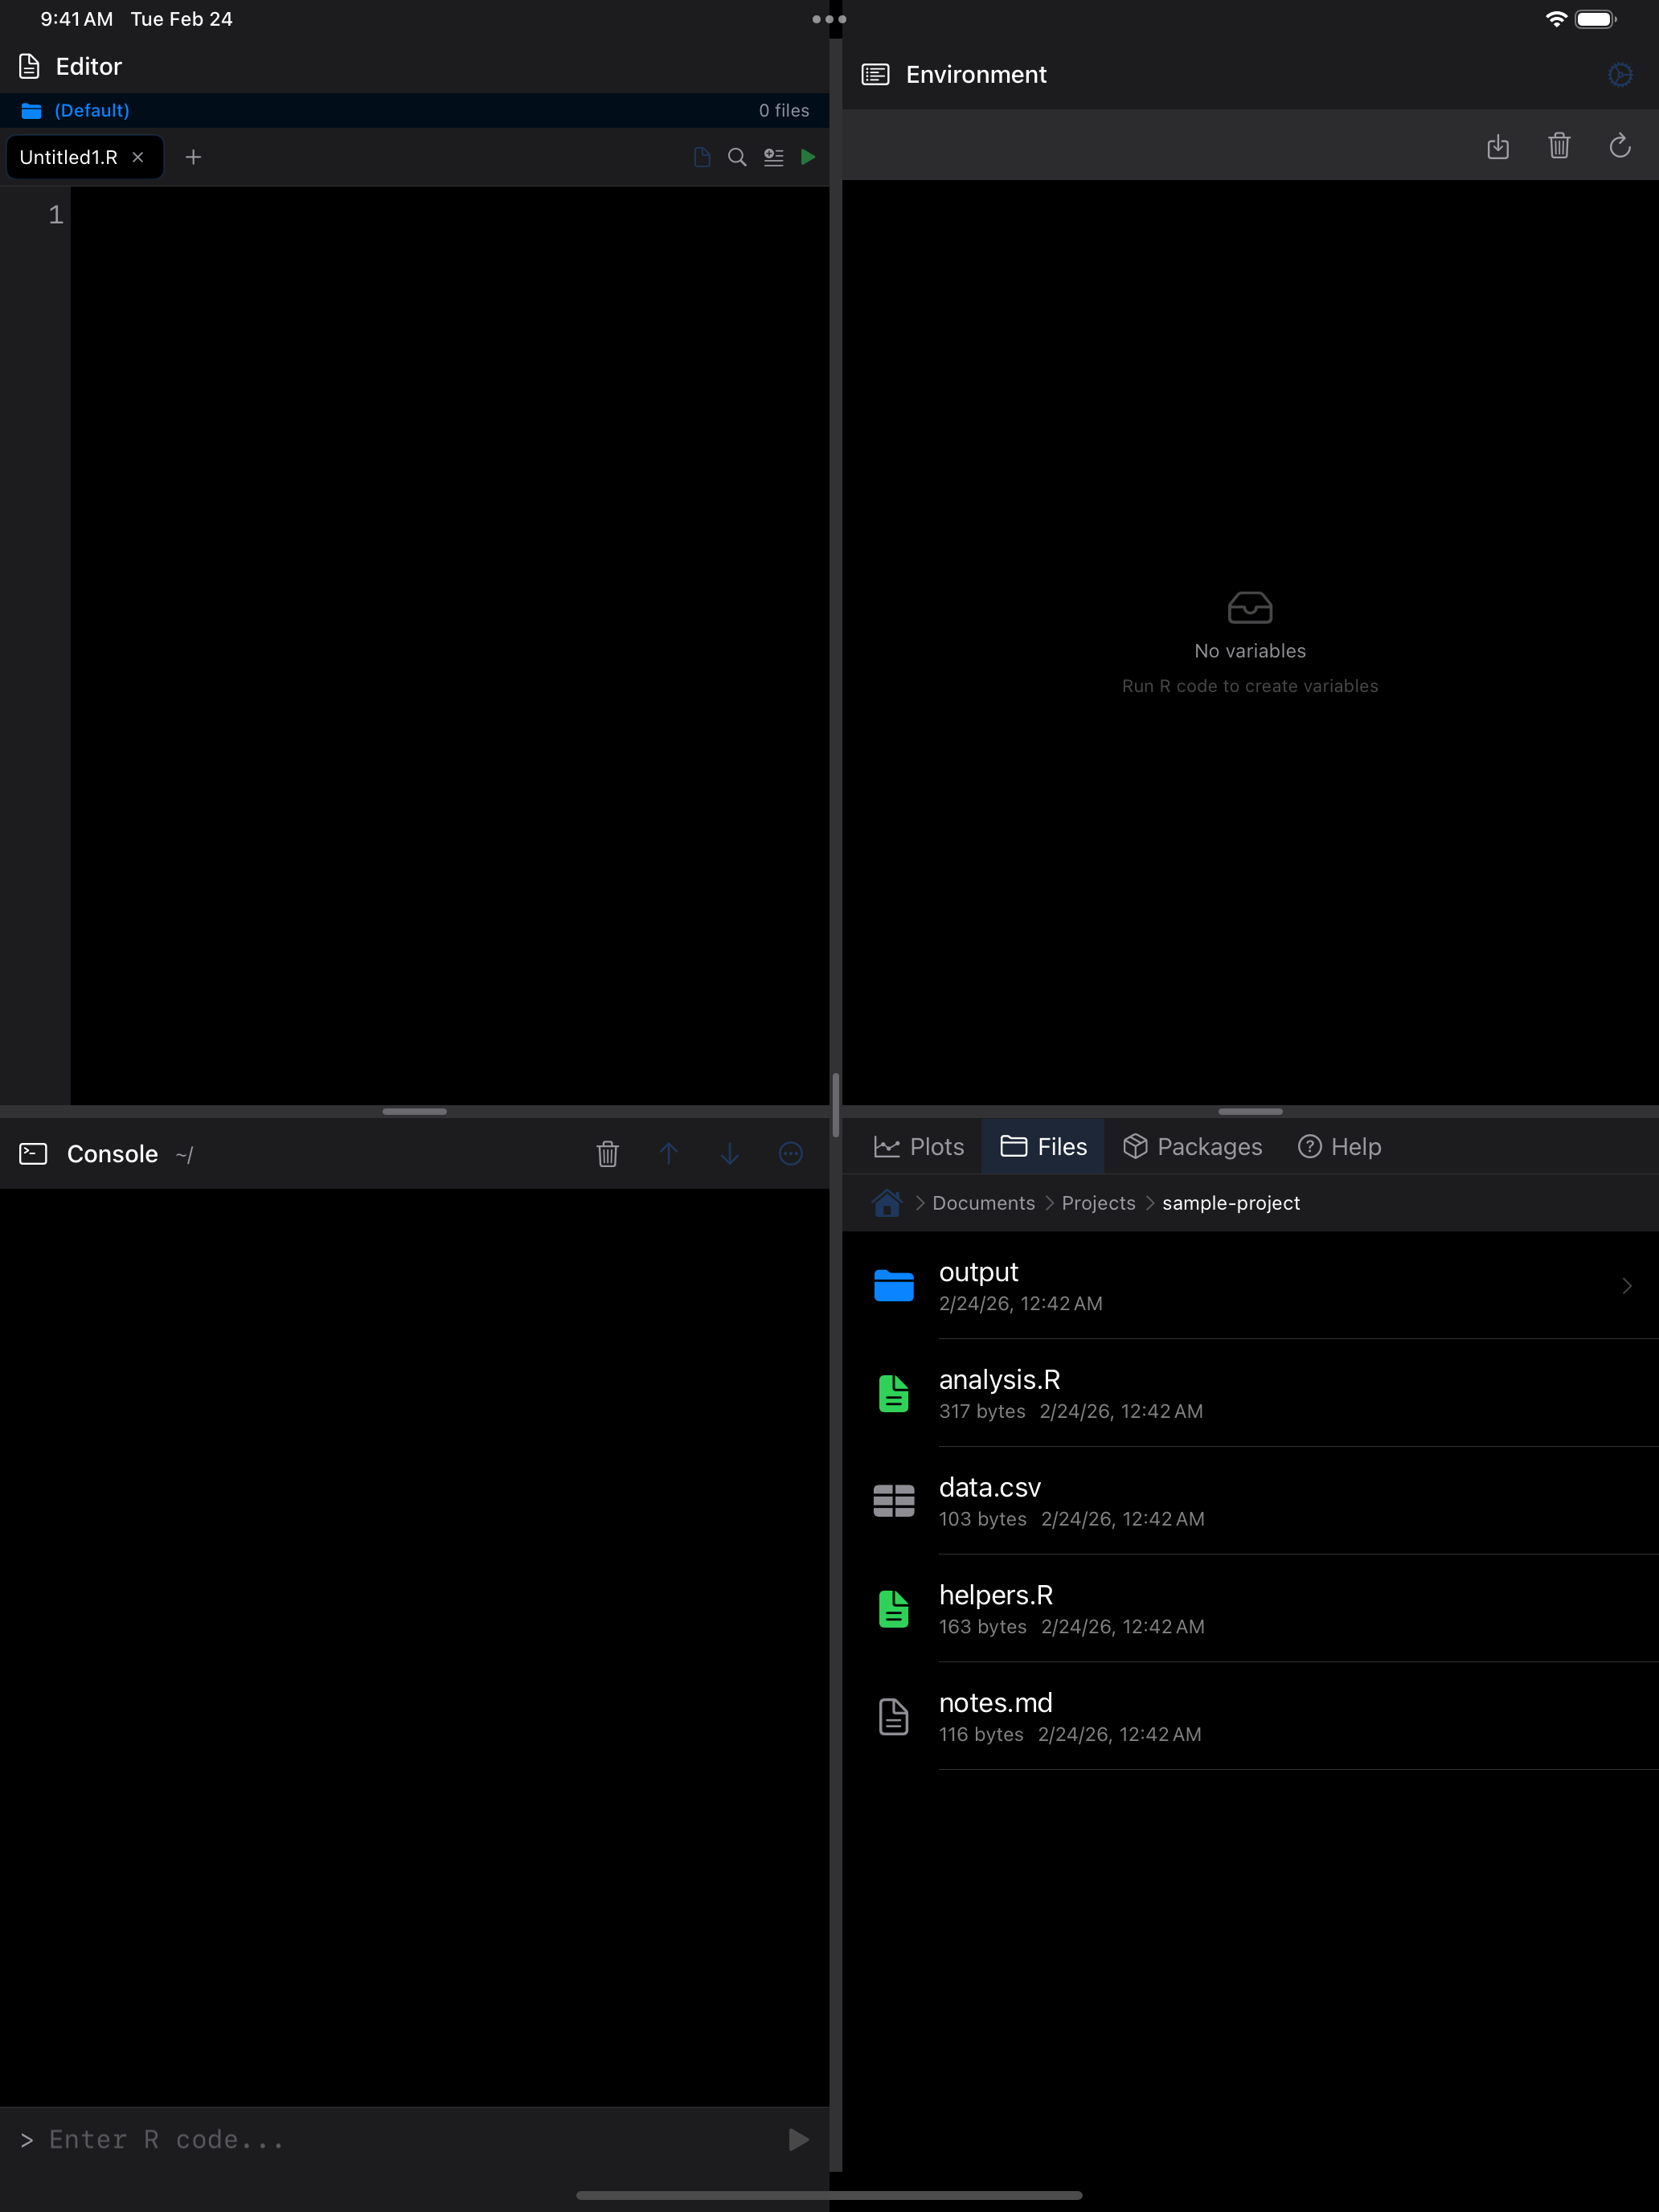Switch to the Packages tab
The width and height of the screenshot is (1659, 2212).
click(1193, 1146)
